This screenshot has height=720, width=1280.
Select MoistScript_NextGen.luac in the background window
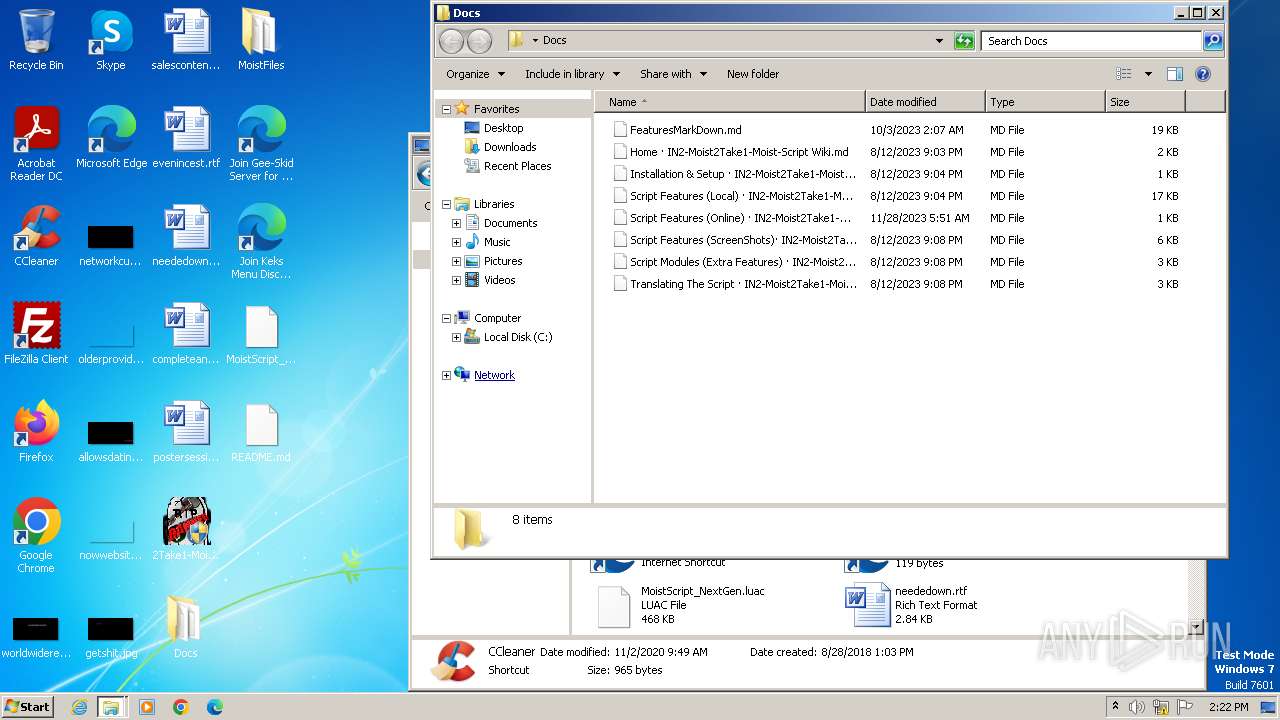click(x=680, y=605)
